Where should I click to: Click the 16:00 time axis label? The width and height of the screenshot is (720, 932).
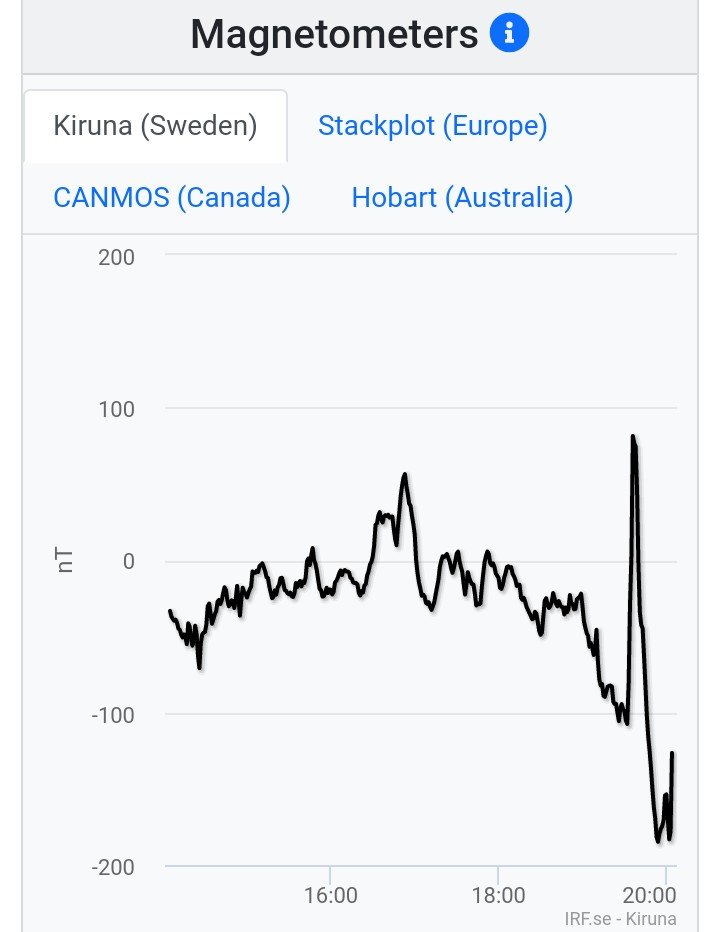point(330,893)
